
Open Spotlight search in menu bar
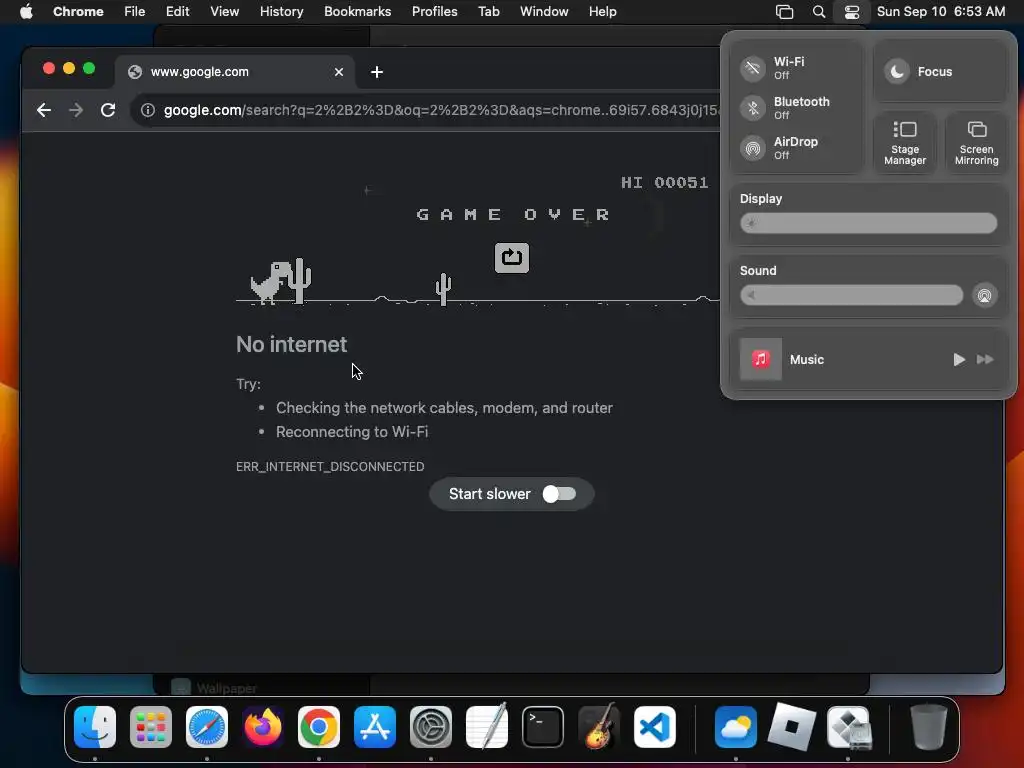point(818,12)
